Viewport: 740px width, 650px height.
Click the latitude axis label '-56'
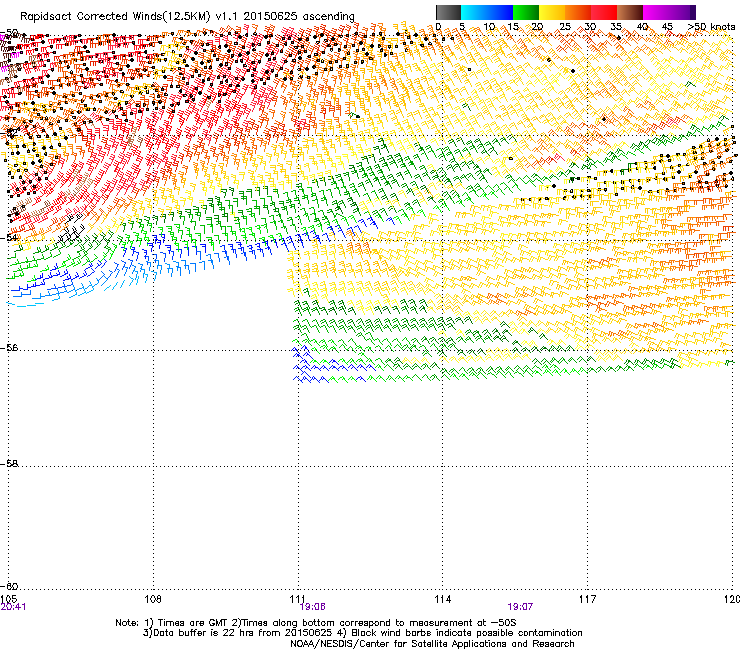pos(9,347)
